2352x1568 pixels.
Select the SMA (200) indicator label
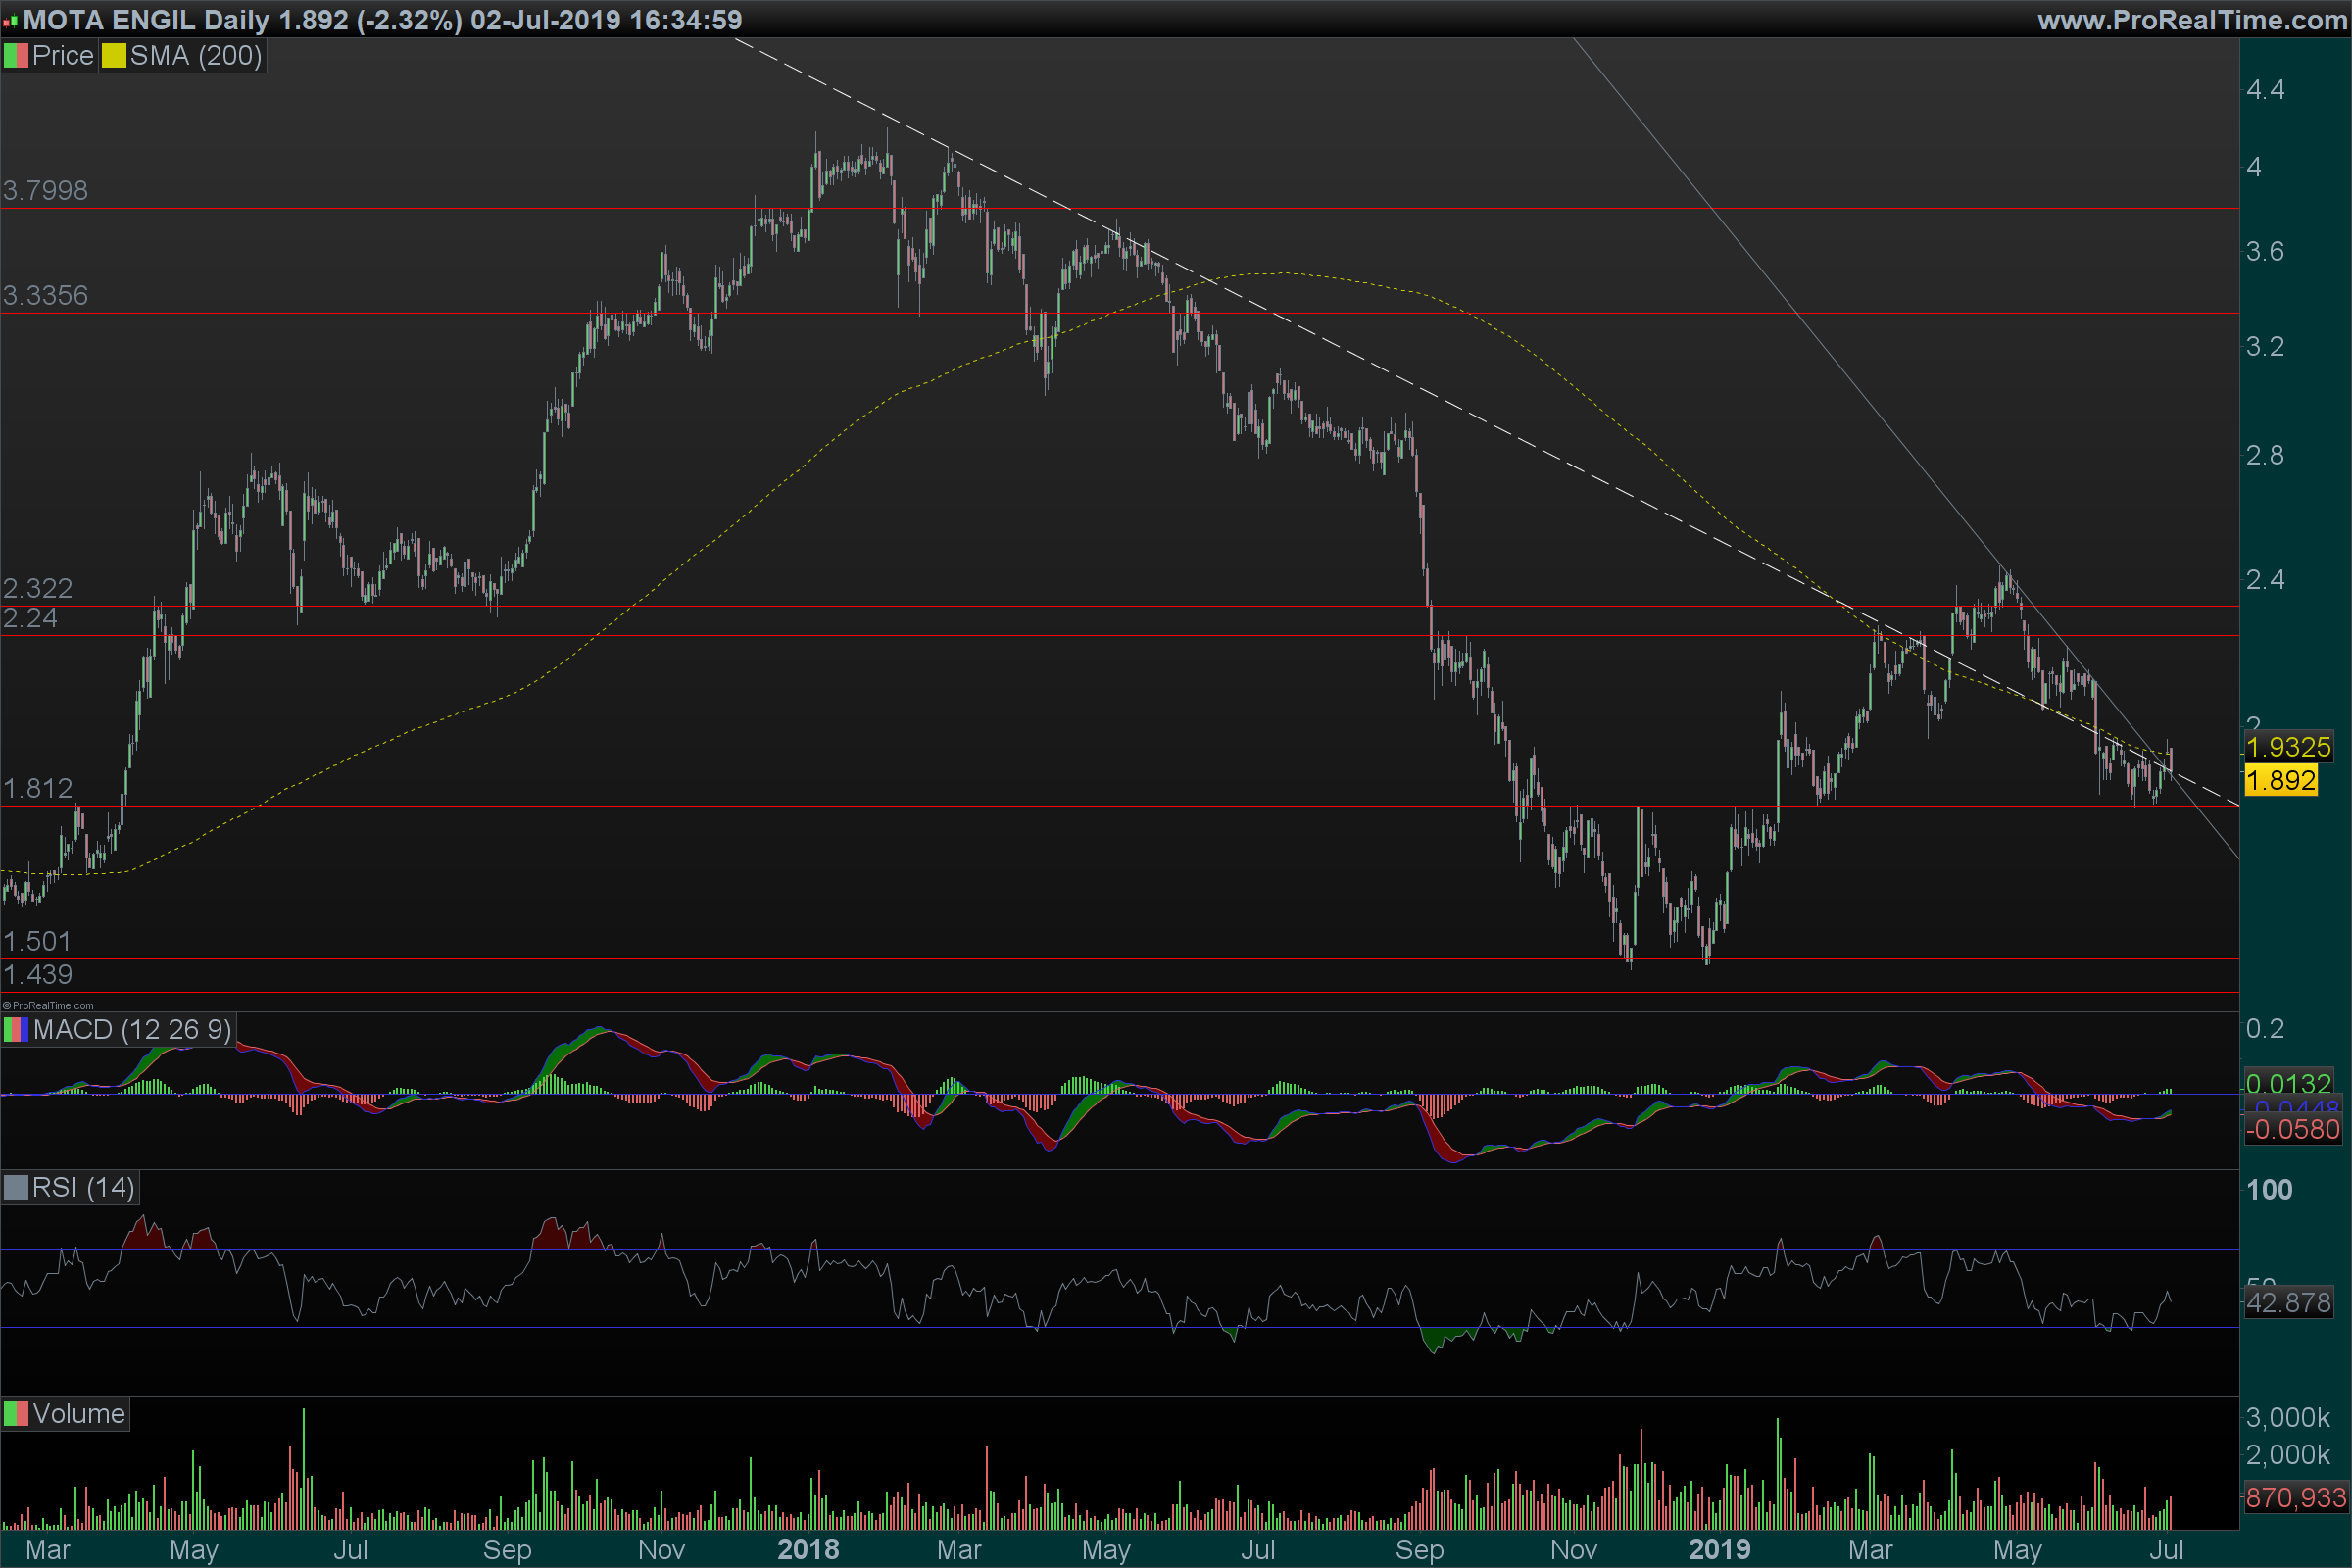[x=196, y=56]
